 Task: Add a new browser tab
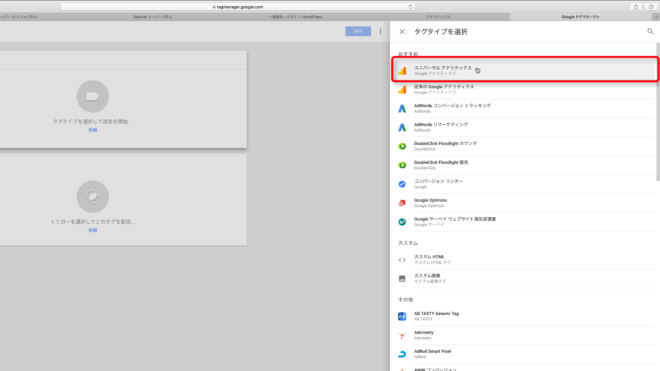[656, 17]
